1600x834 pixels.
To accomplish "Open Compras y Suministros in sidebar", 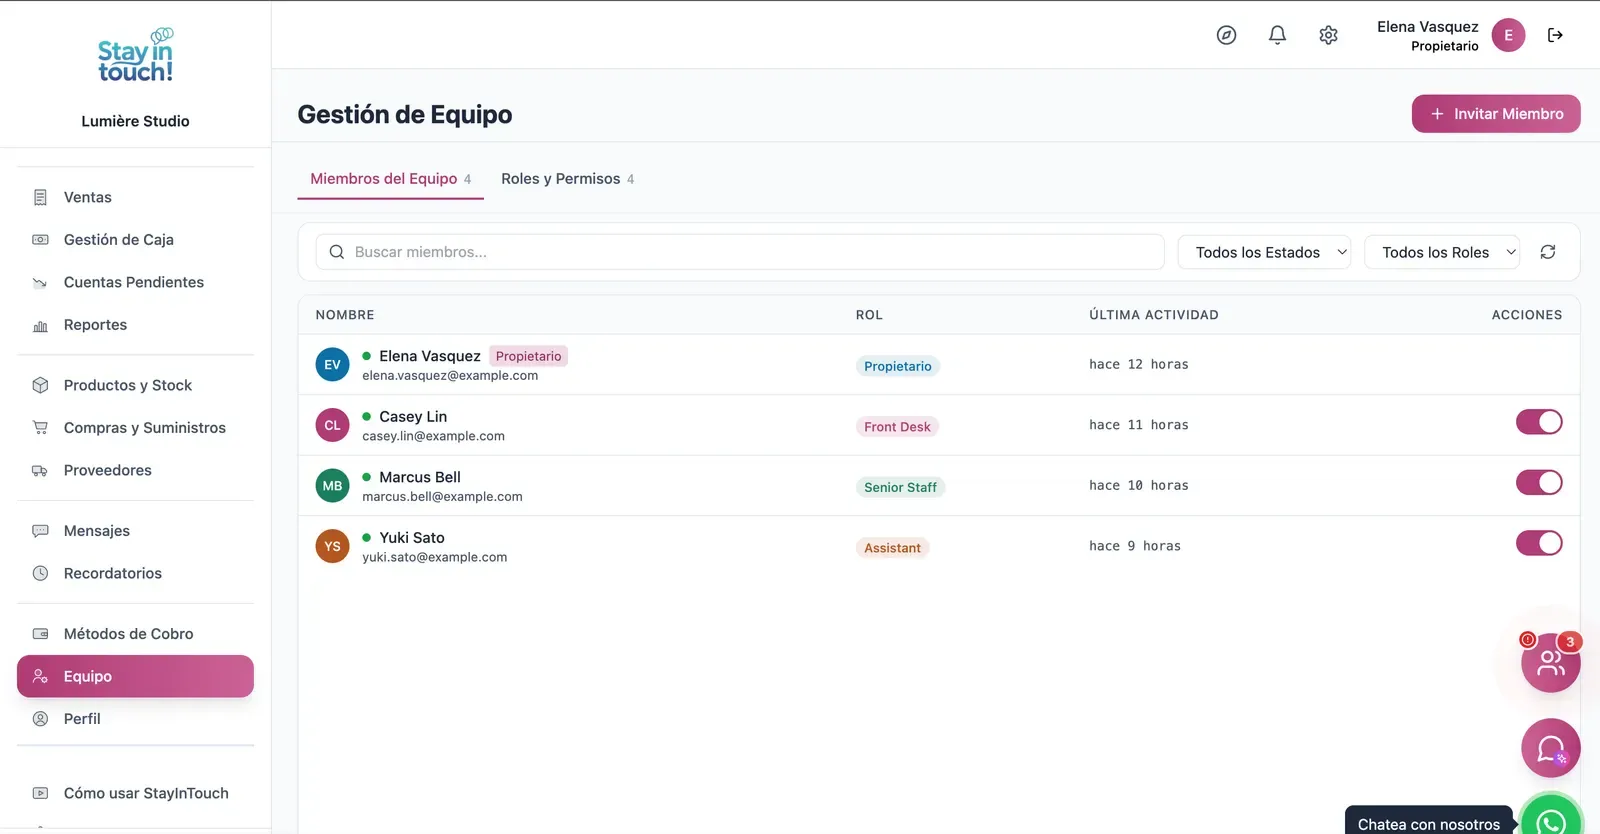I will pyautogui.click(x=135, y=428).
